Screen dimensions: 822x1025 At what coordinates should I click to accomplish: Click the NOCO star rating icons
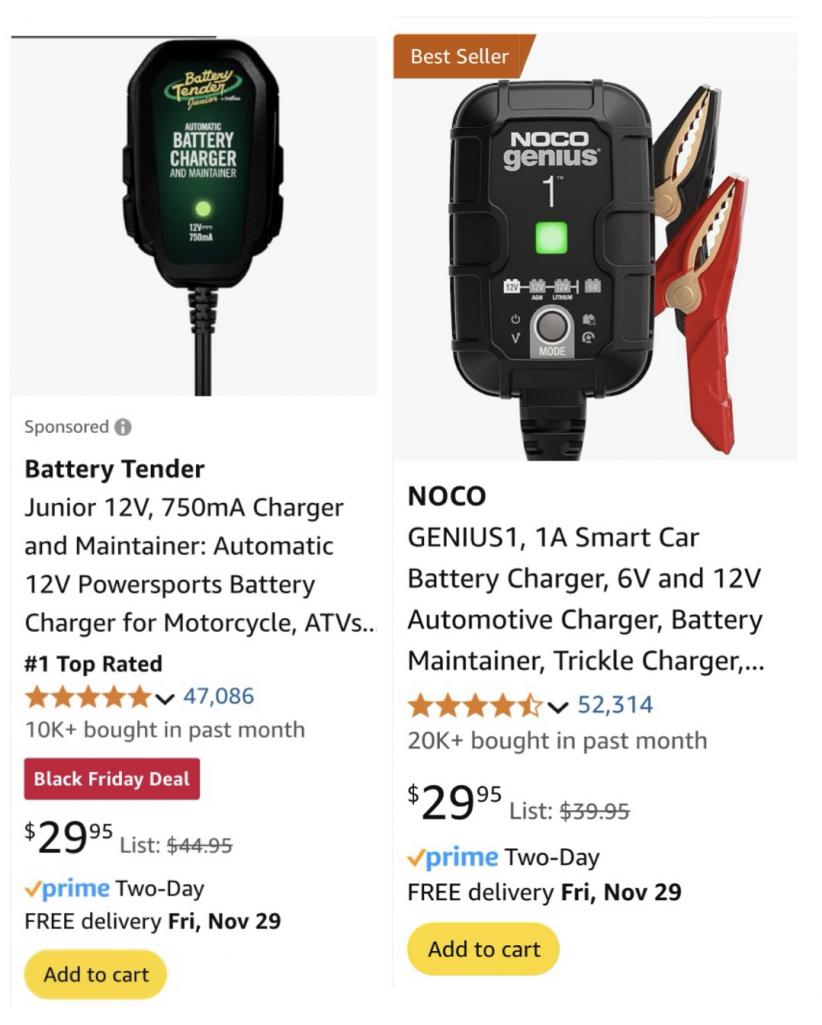tap(474, 706)
